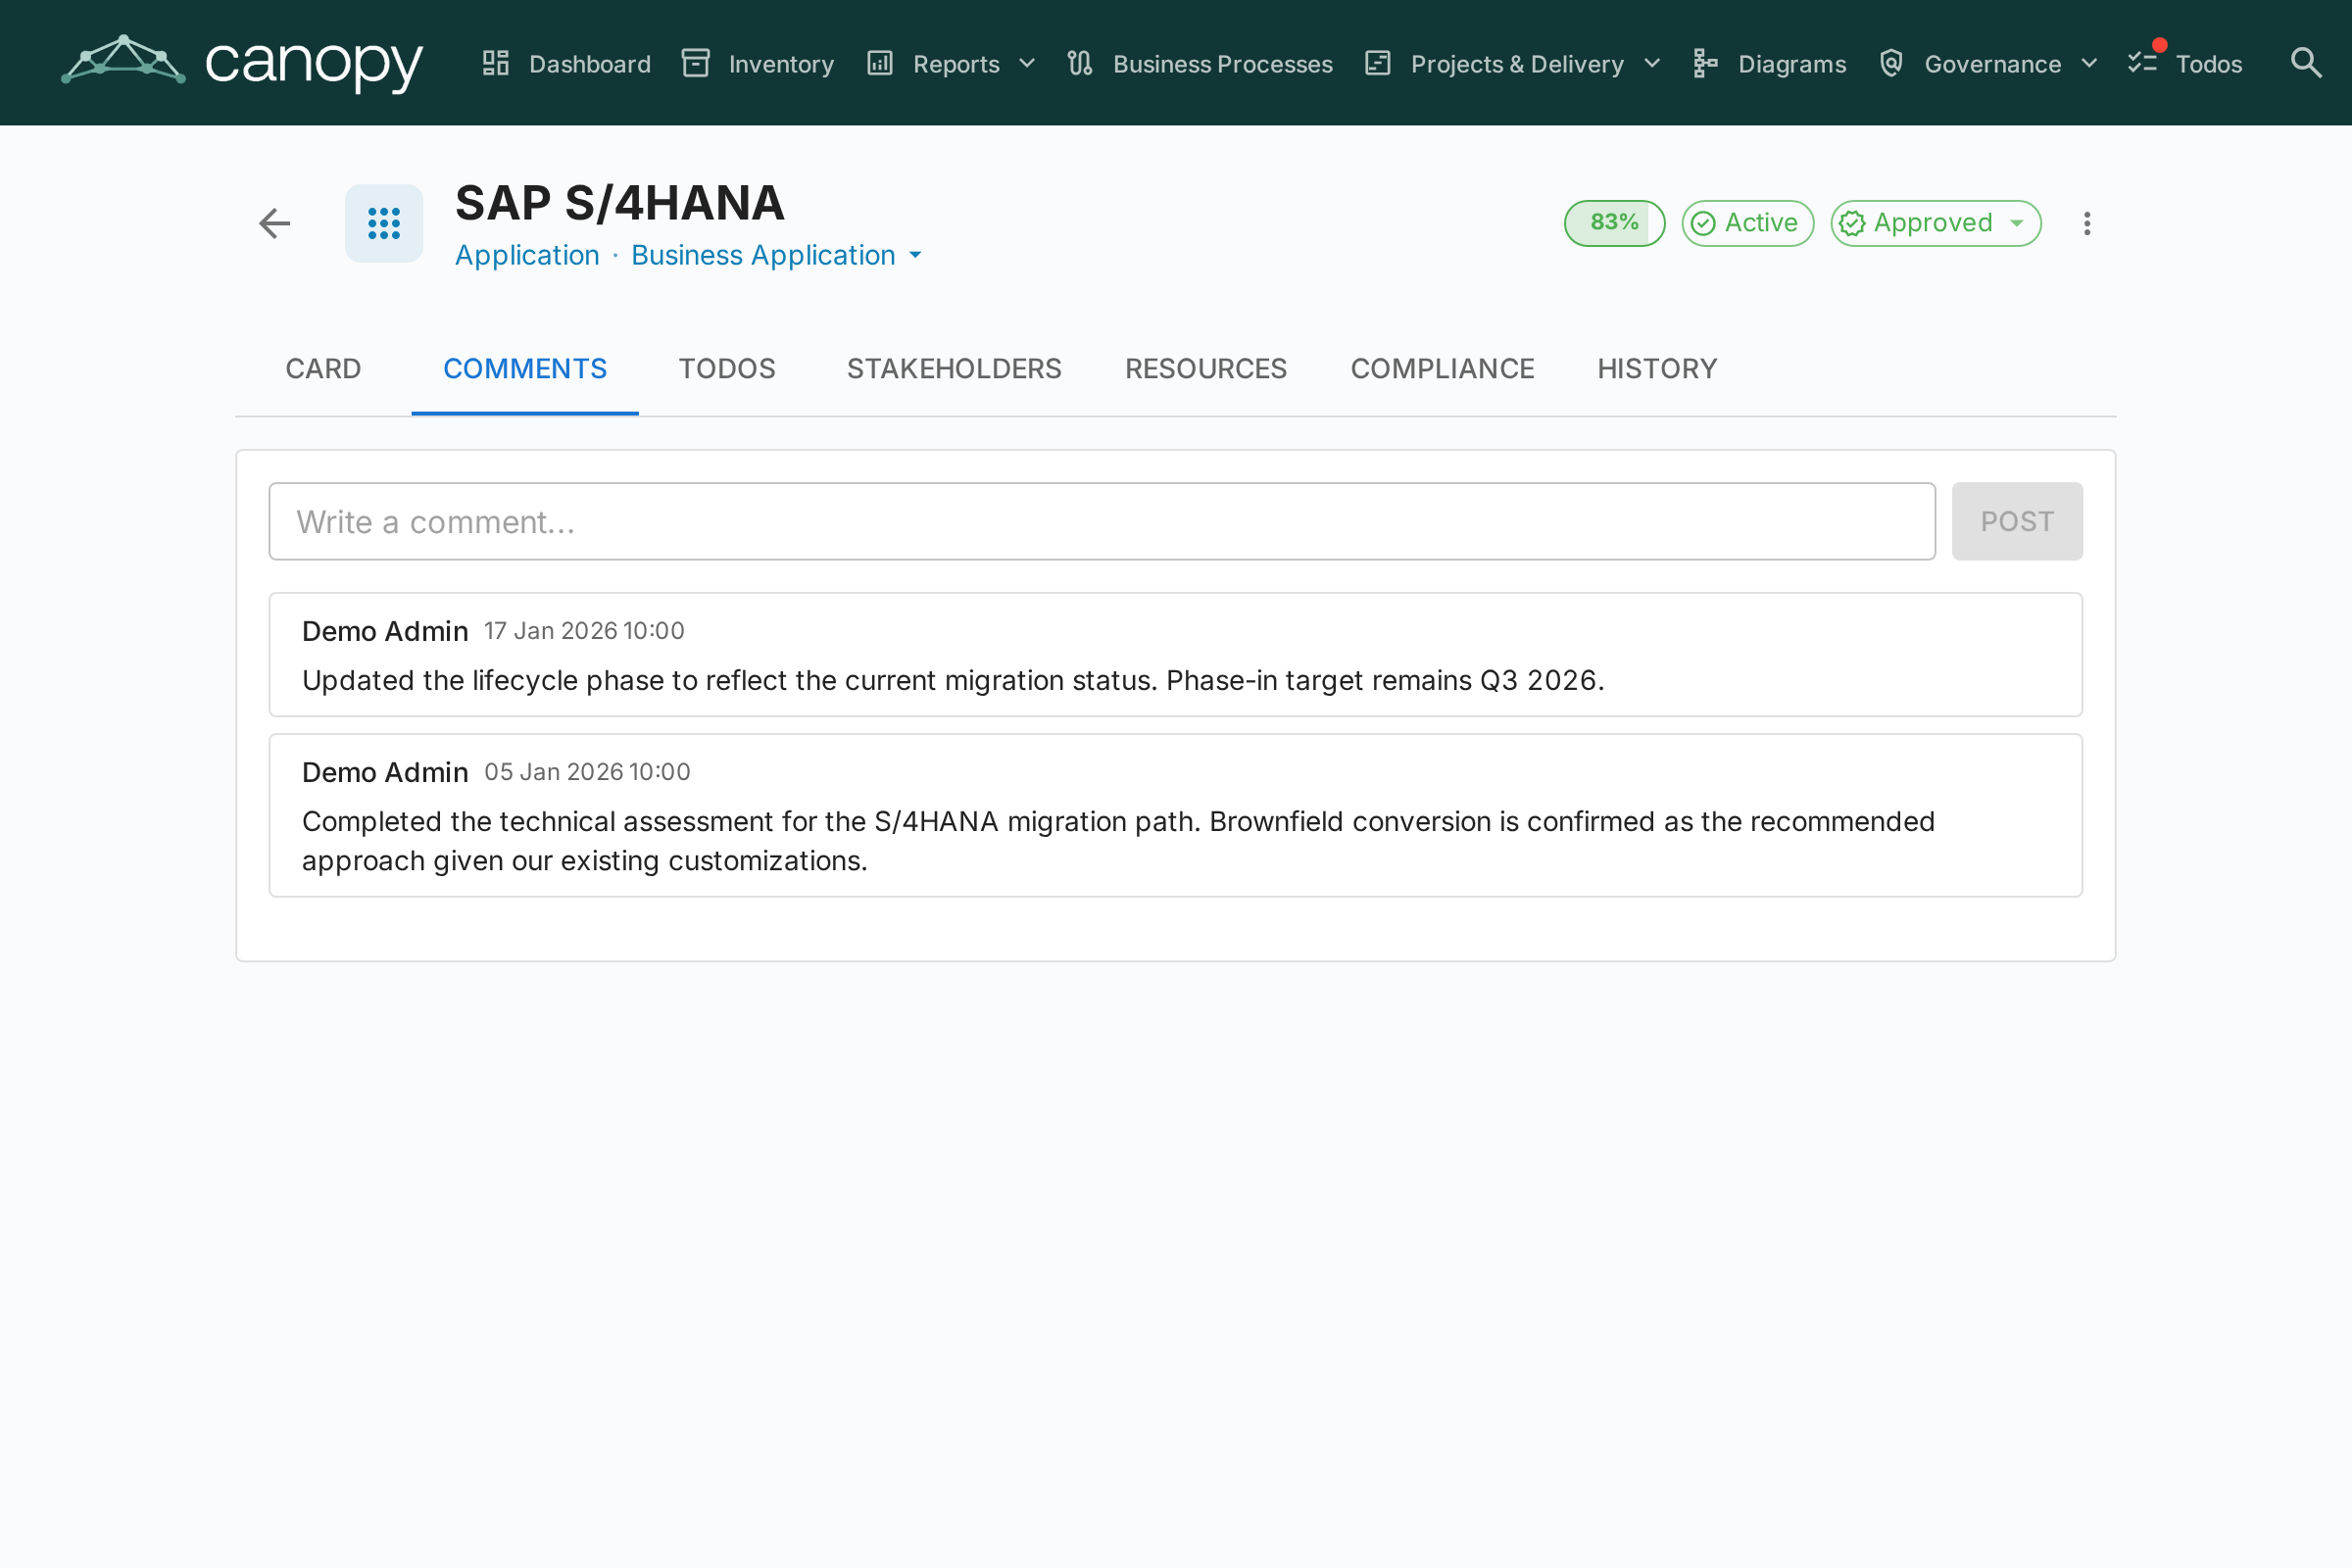Open the Approved status dropdown arrow
The image size is (2352, 1568).
pyautogui.click(x=2017, y=223)
